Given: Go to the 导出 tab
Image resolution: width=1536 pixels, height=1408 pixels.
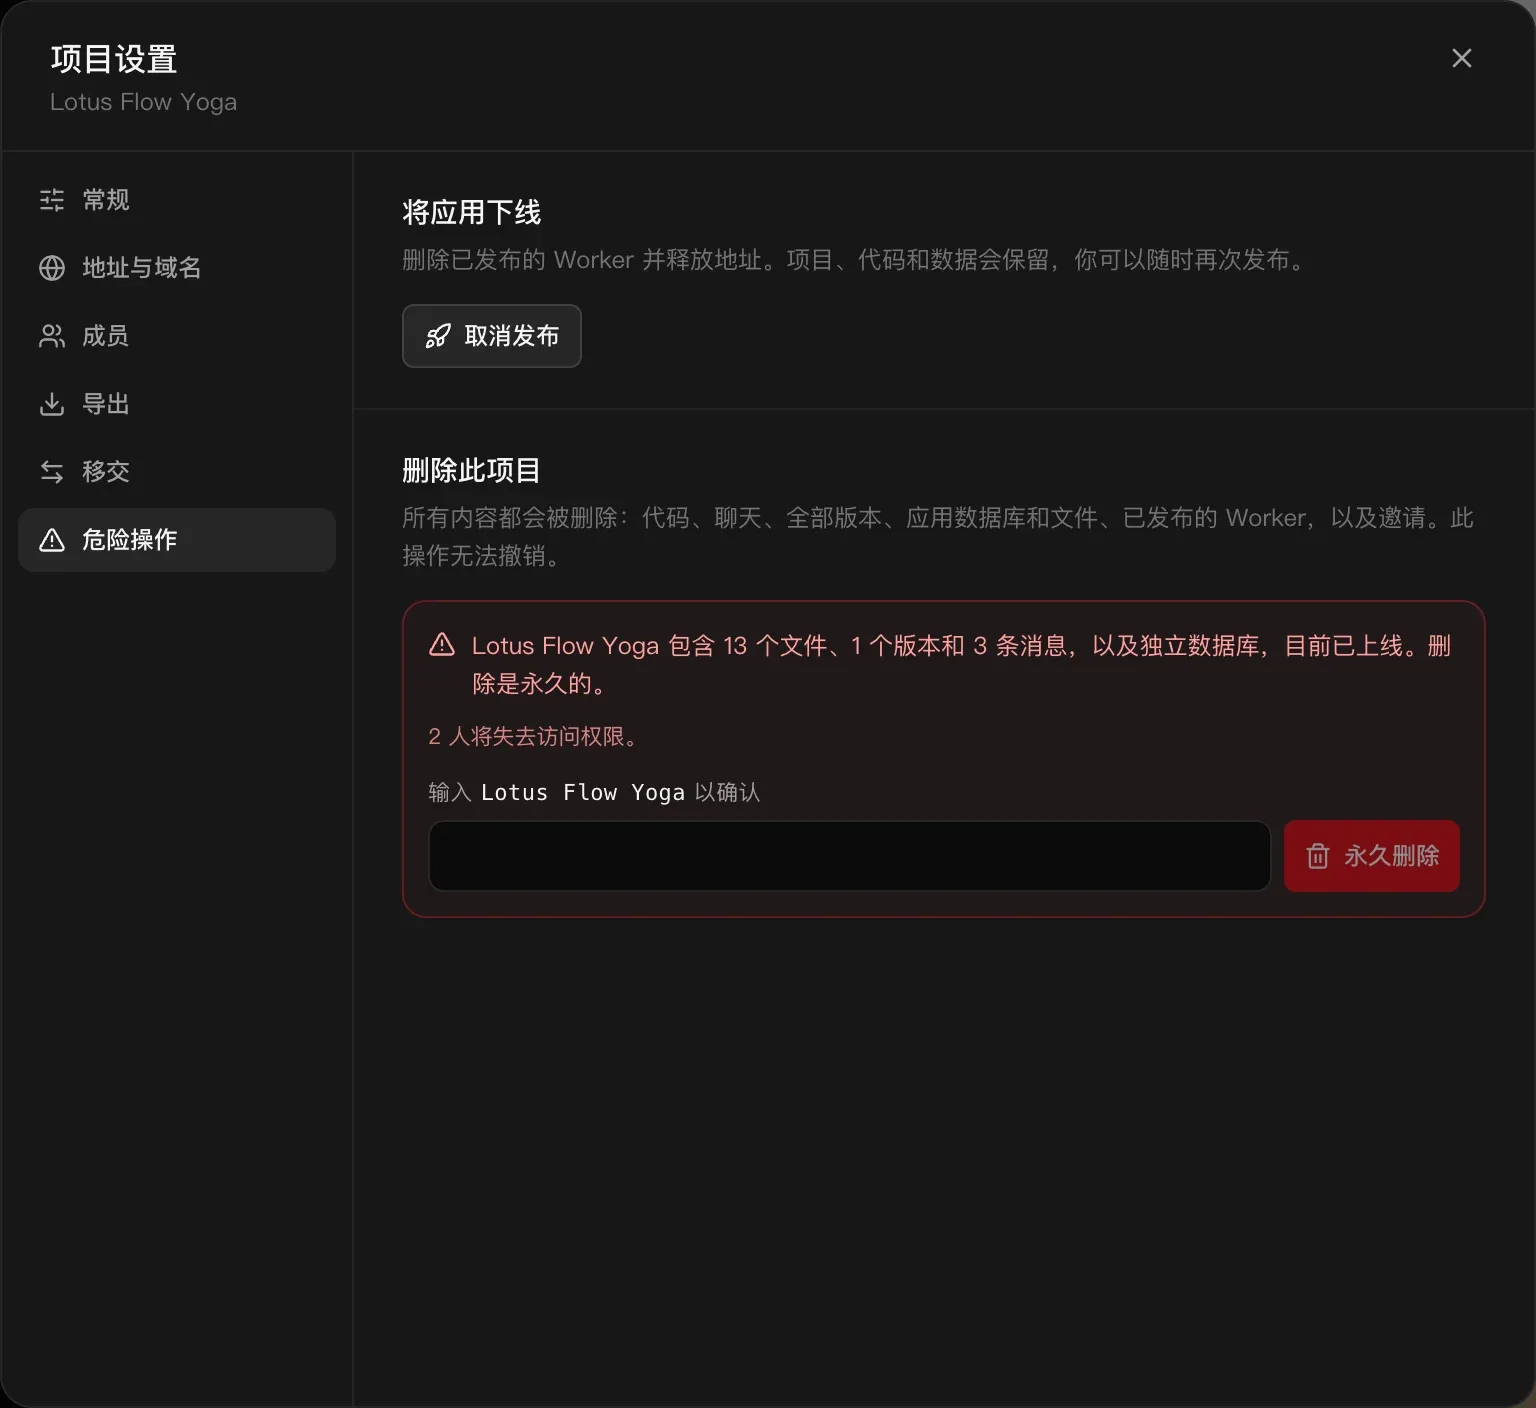Looking at the screenshot, I should [x=177, y=404].
